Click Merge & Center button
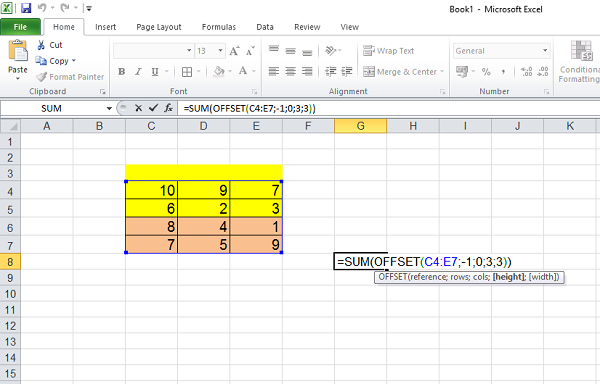 tap(399, 72)
